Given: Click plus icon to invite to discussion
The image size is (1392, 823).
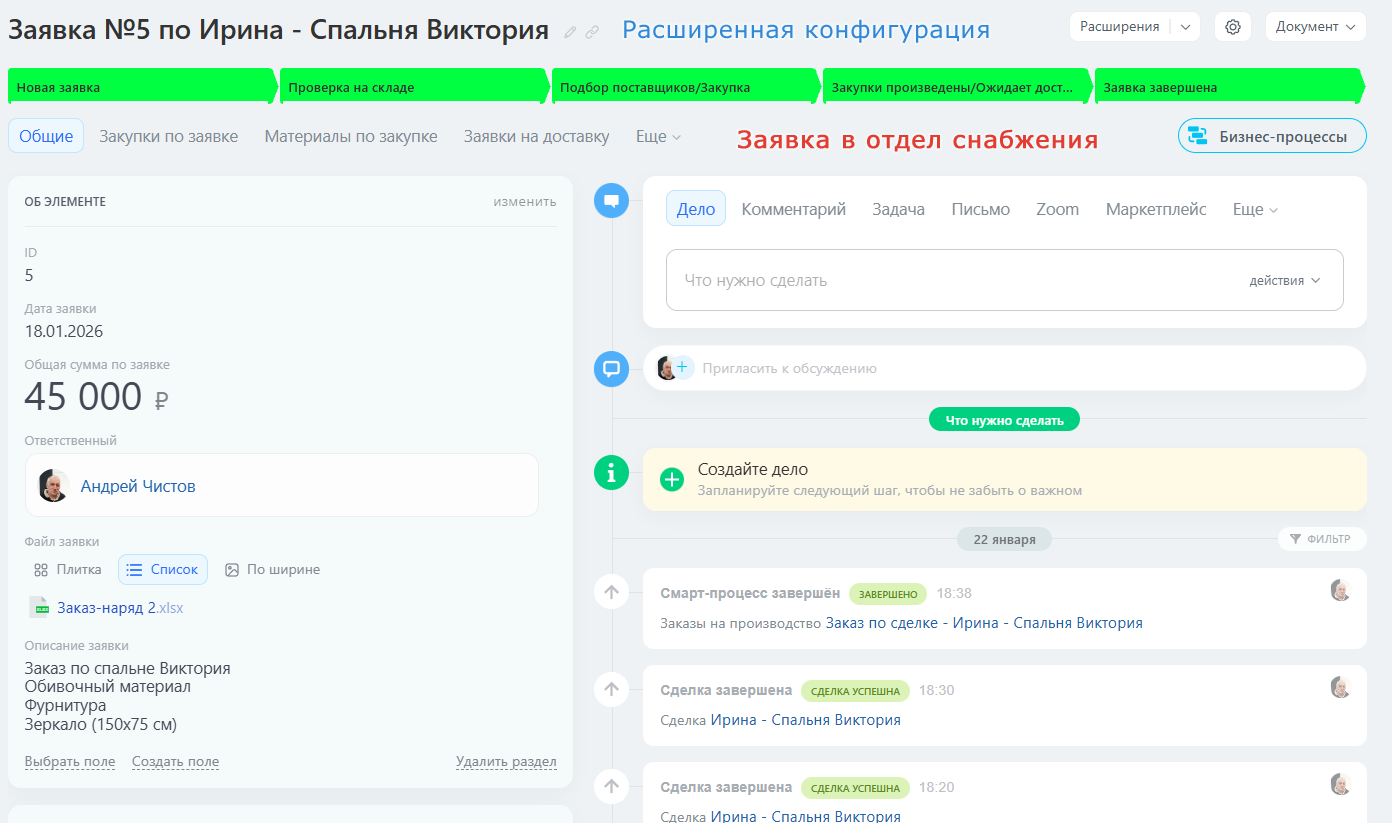Looking at the screenshot, I should (683, 368).
